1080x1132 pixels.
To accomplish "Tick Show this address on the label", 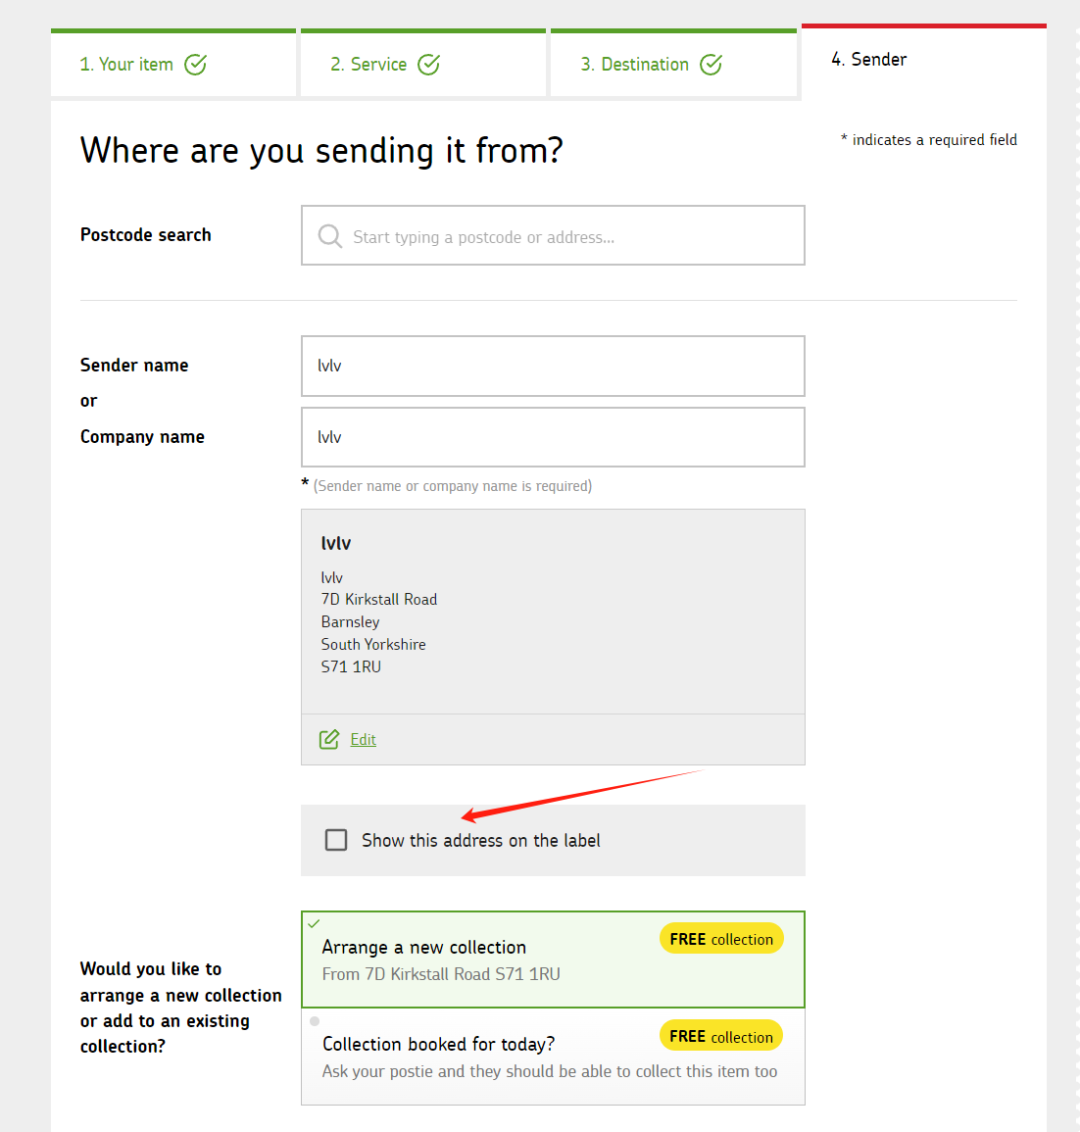I will click(336, 840).
